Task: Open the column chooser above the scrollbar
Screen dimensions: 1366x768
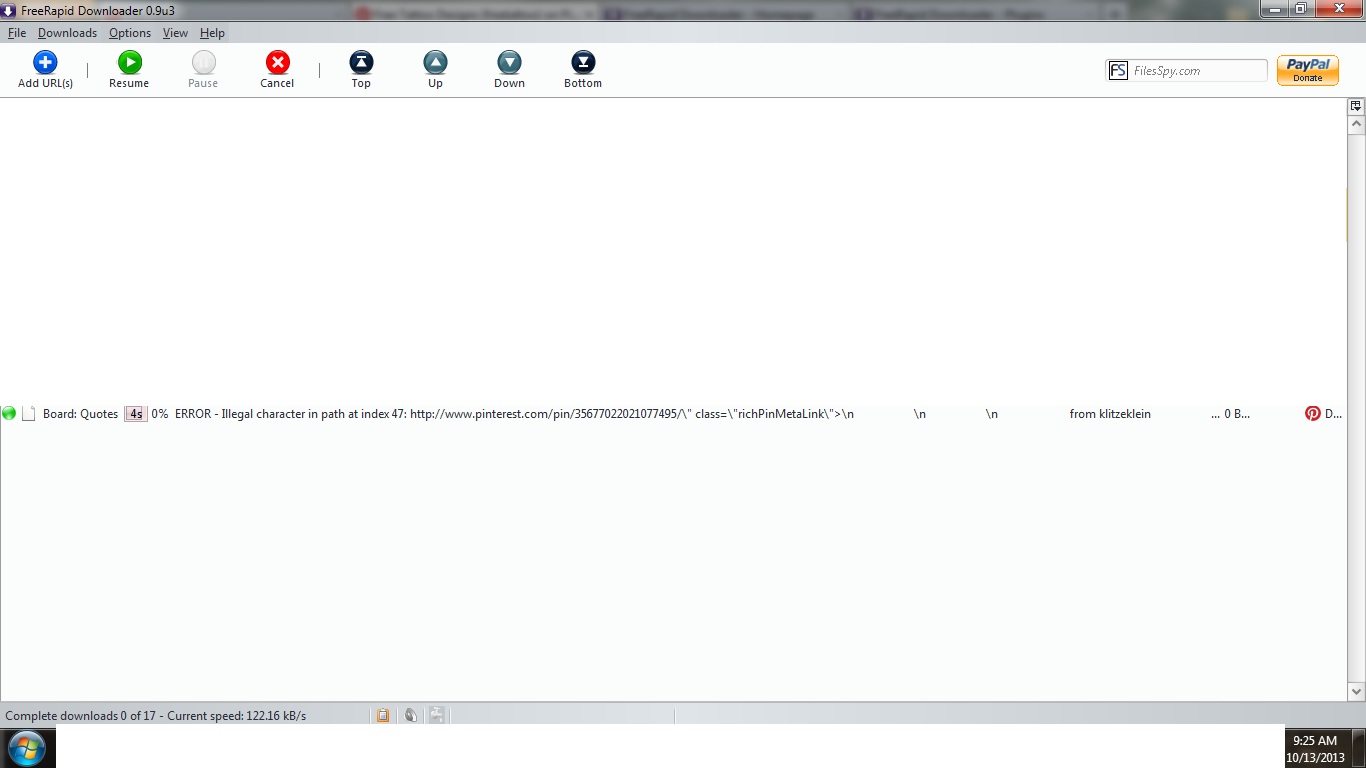Action: [x=1356, y=106]
